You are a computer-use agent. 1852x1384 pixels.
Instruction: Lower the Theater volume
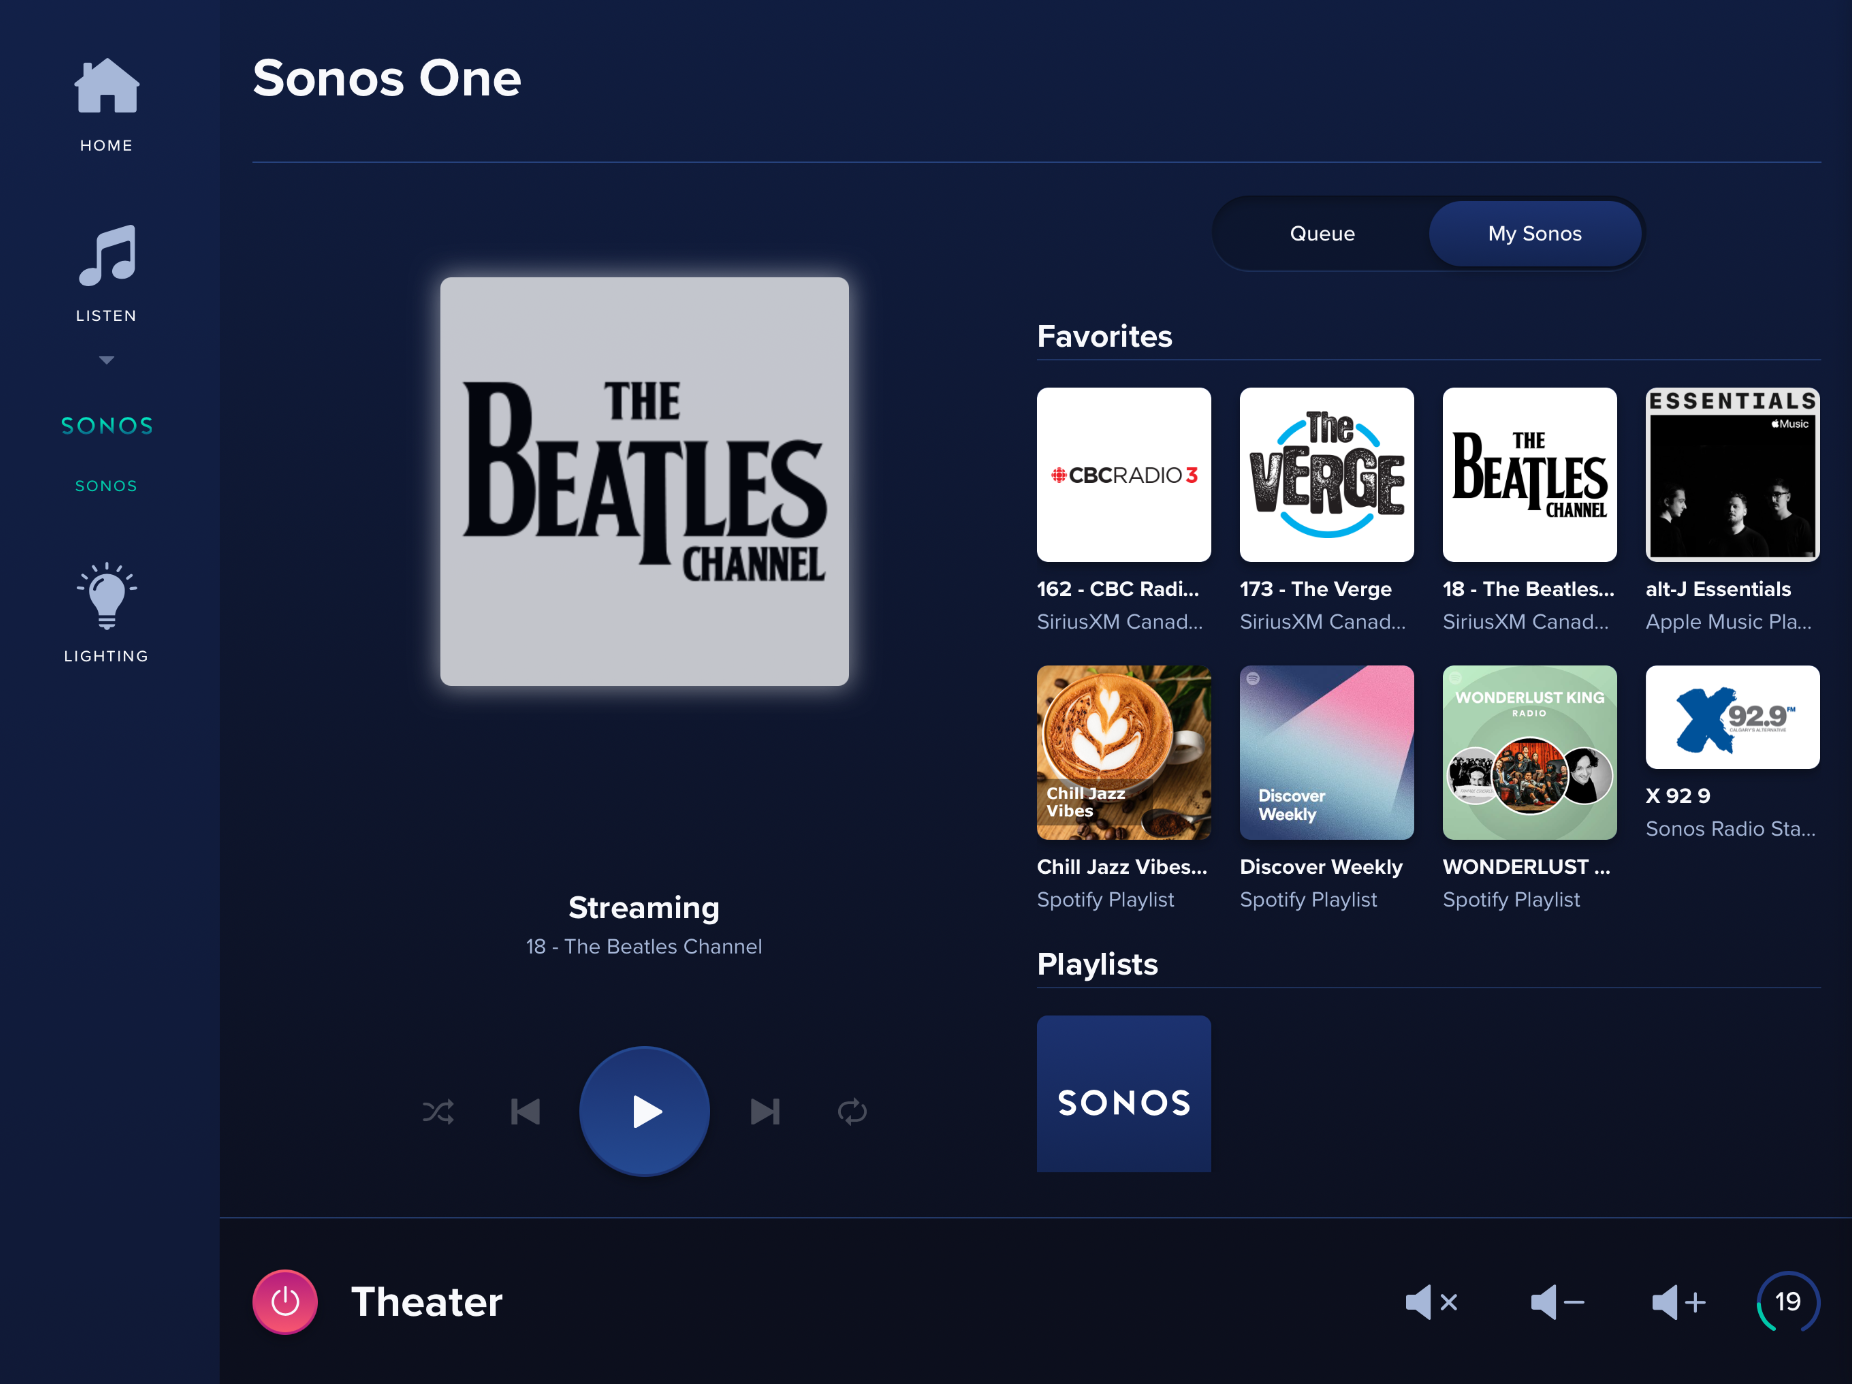tap(1557, 1302)
